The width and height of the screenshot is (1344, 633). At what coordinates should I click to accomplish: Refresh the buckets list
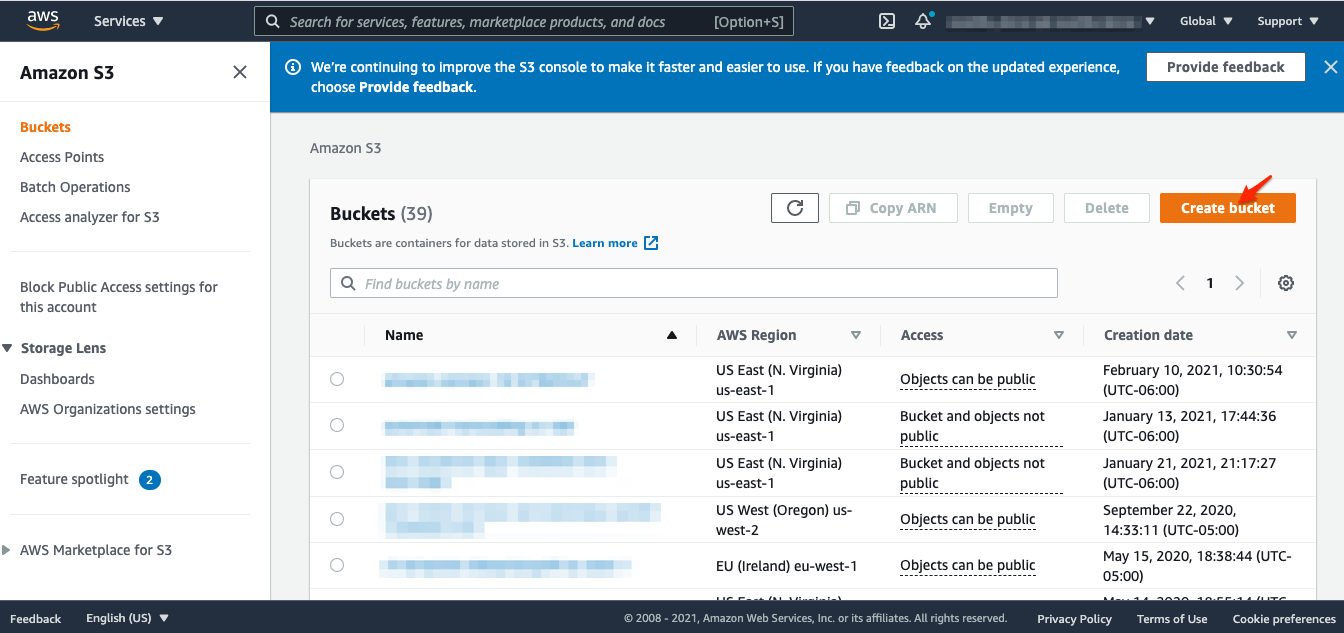click(795, 208)
